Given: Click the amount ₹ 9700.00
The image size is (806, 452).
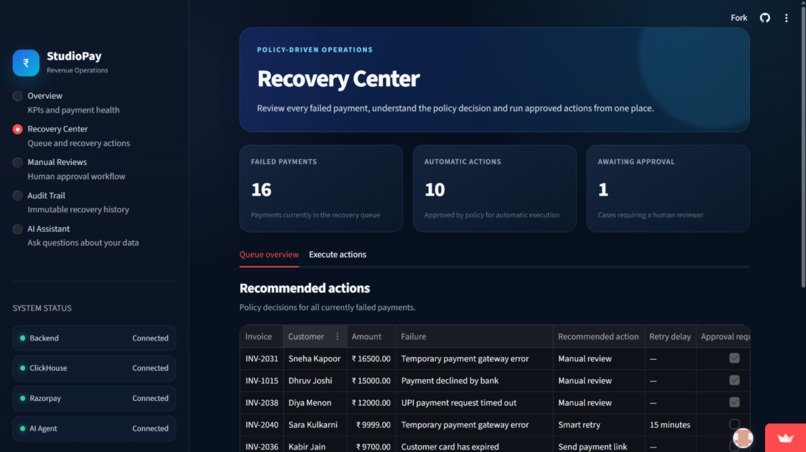Looking at the screenshot, I should pos(373,446).
